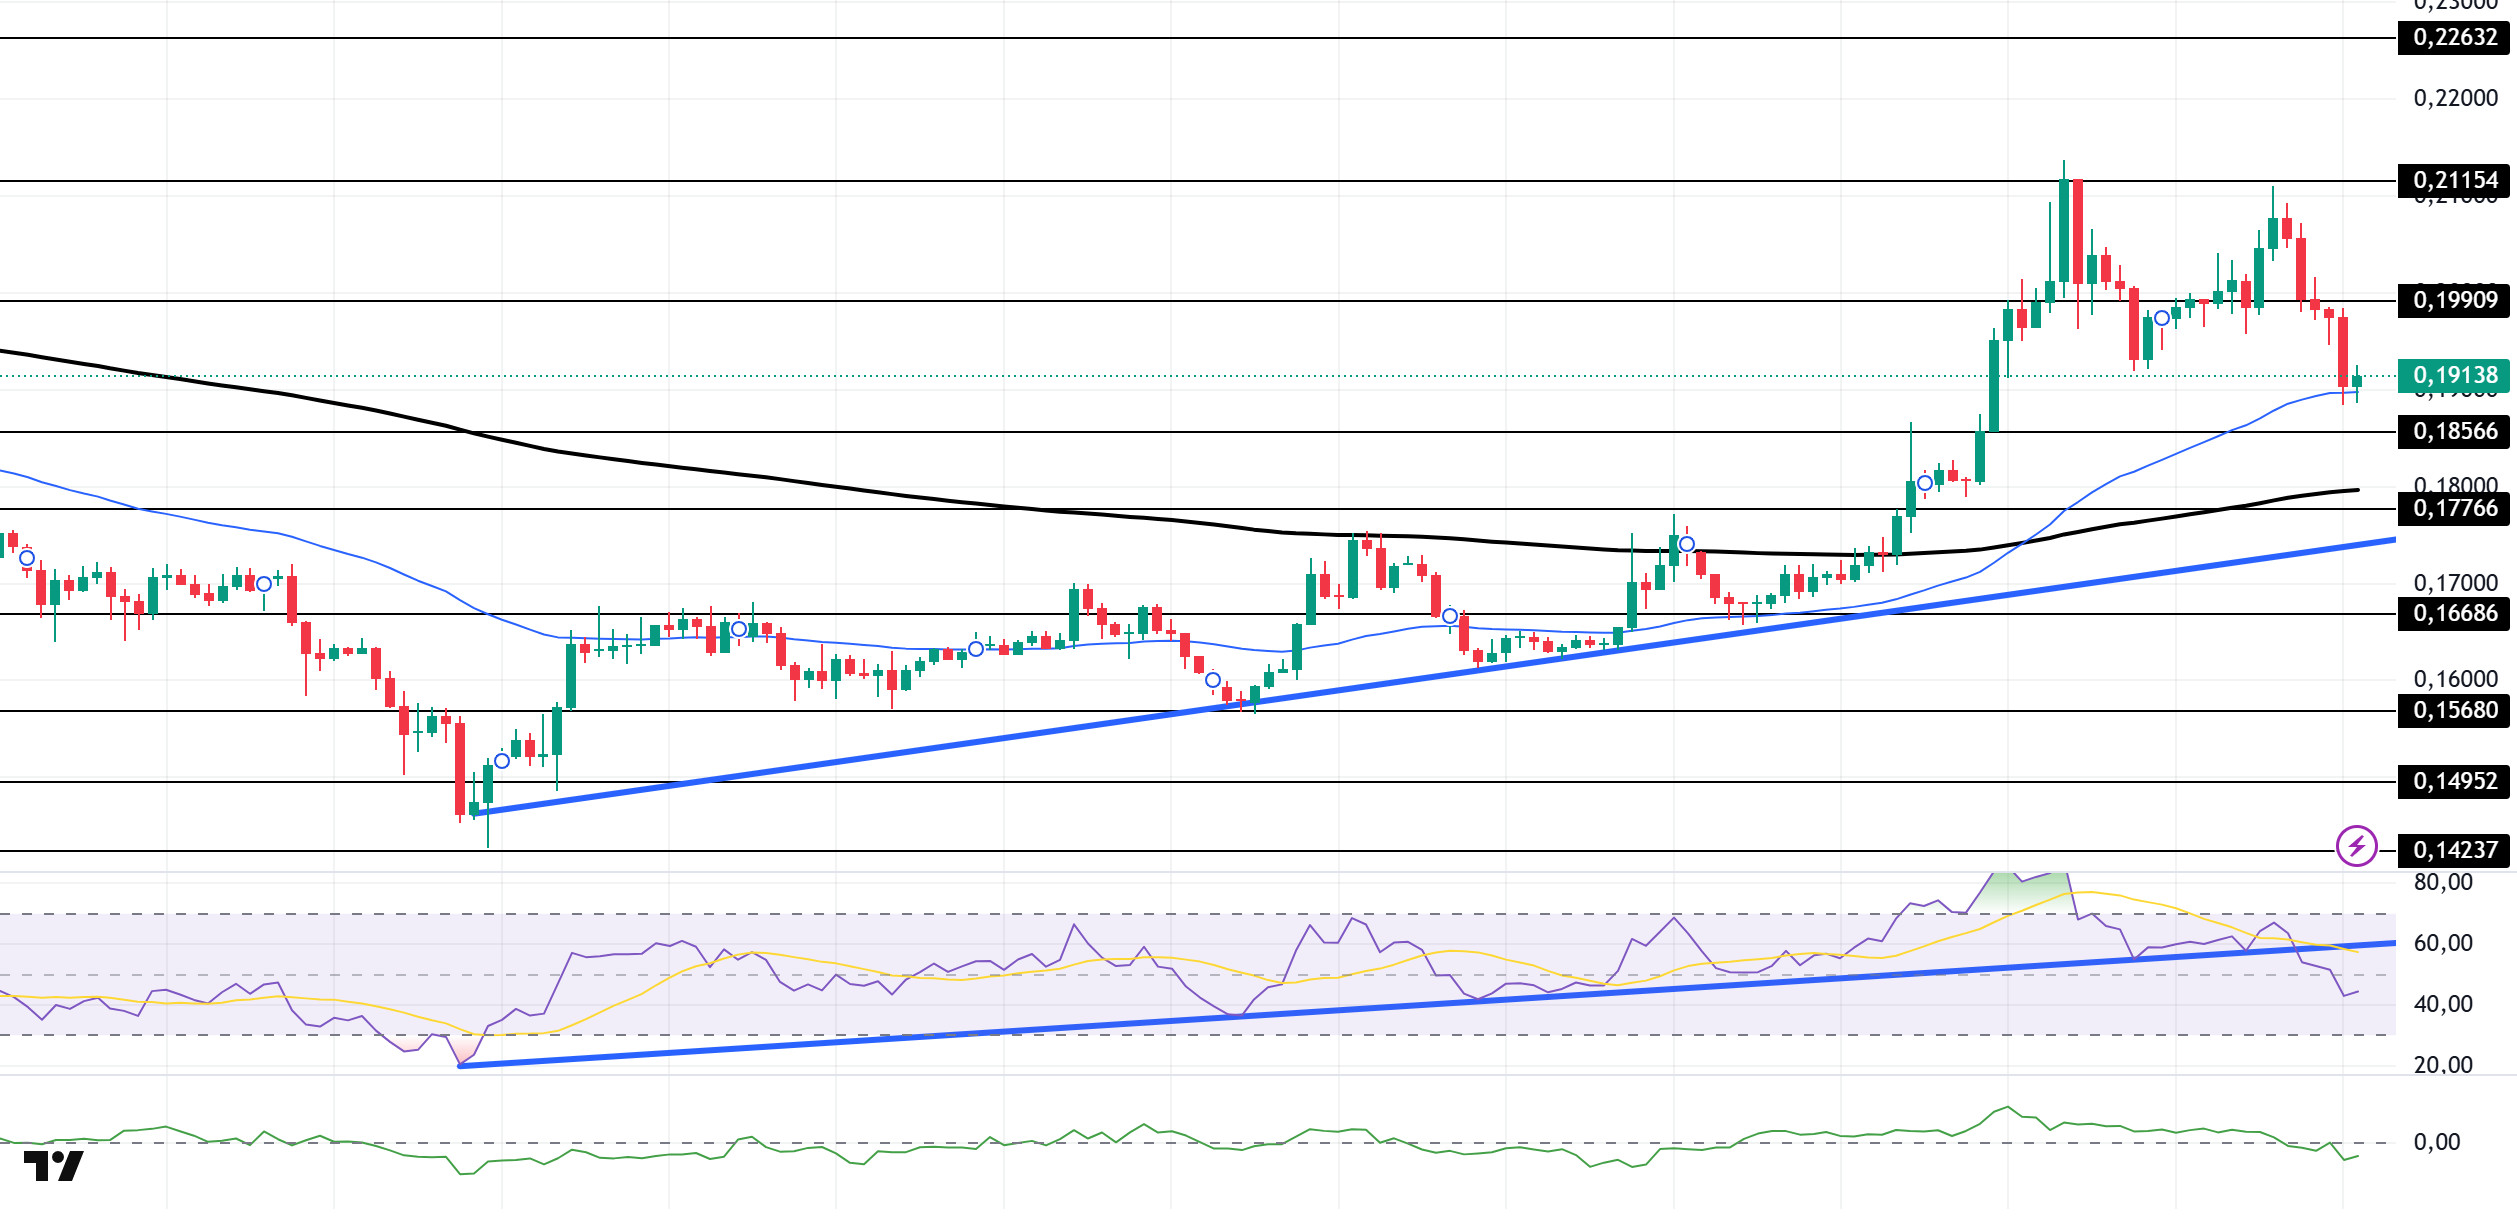The height and width of the screenshot is (1222, 2517).
Task: Click the purple lightning bolt icon
Action: (2356, 847)
